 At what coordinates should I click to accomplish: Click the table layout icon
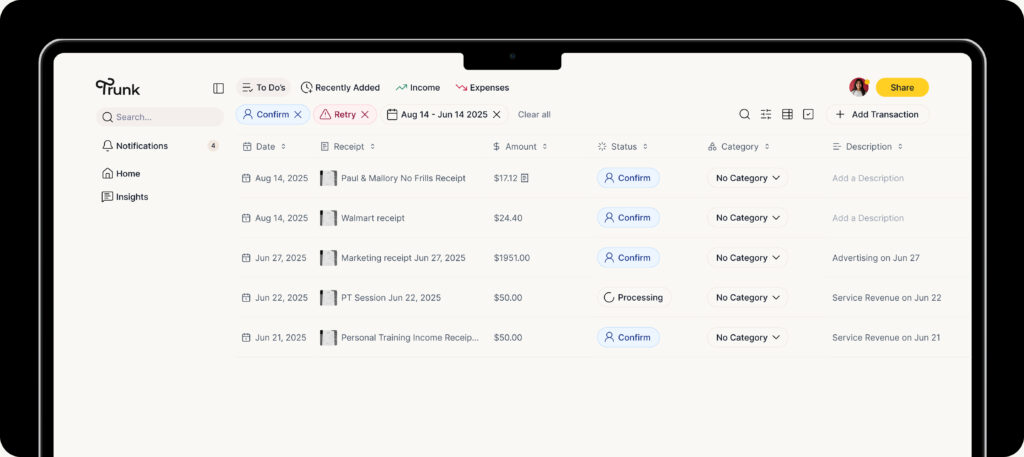tap(787, 114)
